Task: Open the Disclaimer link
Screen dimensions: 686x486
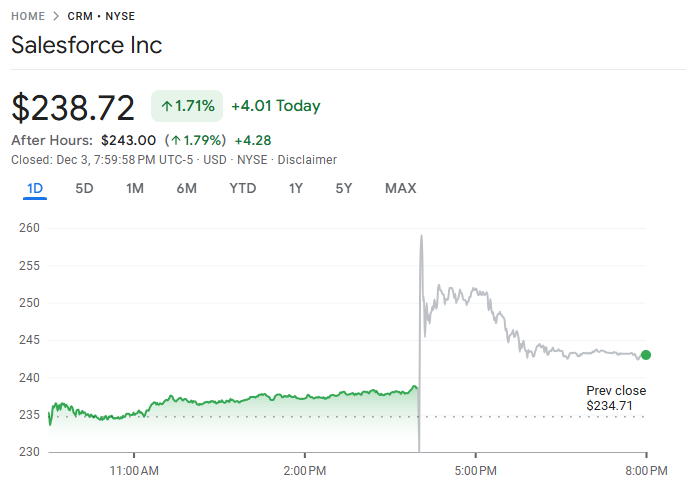Action: pos(307,160)
